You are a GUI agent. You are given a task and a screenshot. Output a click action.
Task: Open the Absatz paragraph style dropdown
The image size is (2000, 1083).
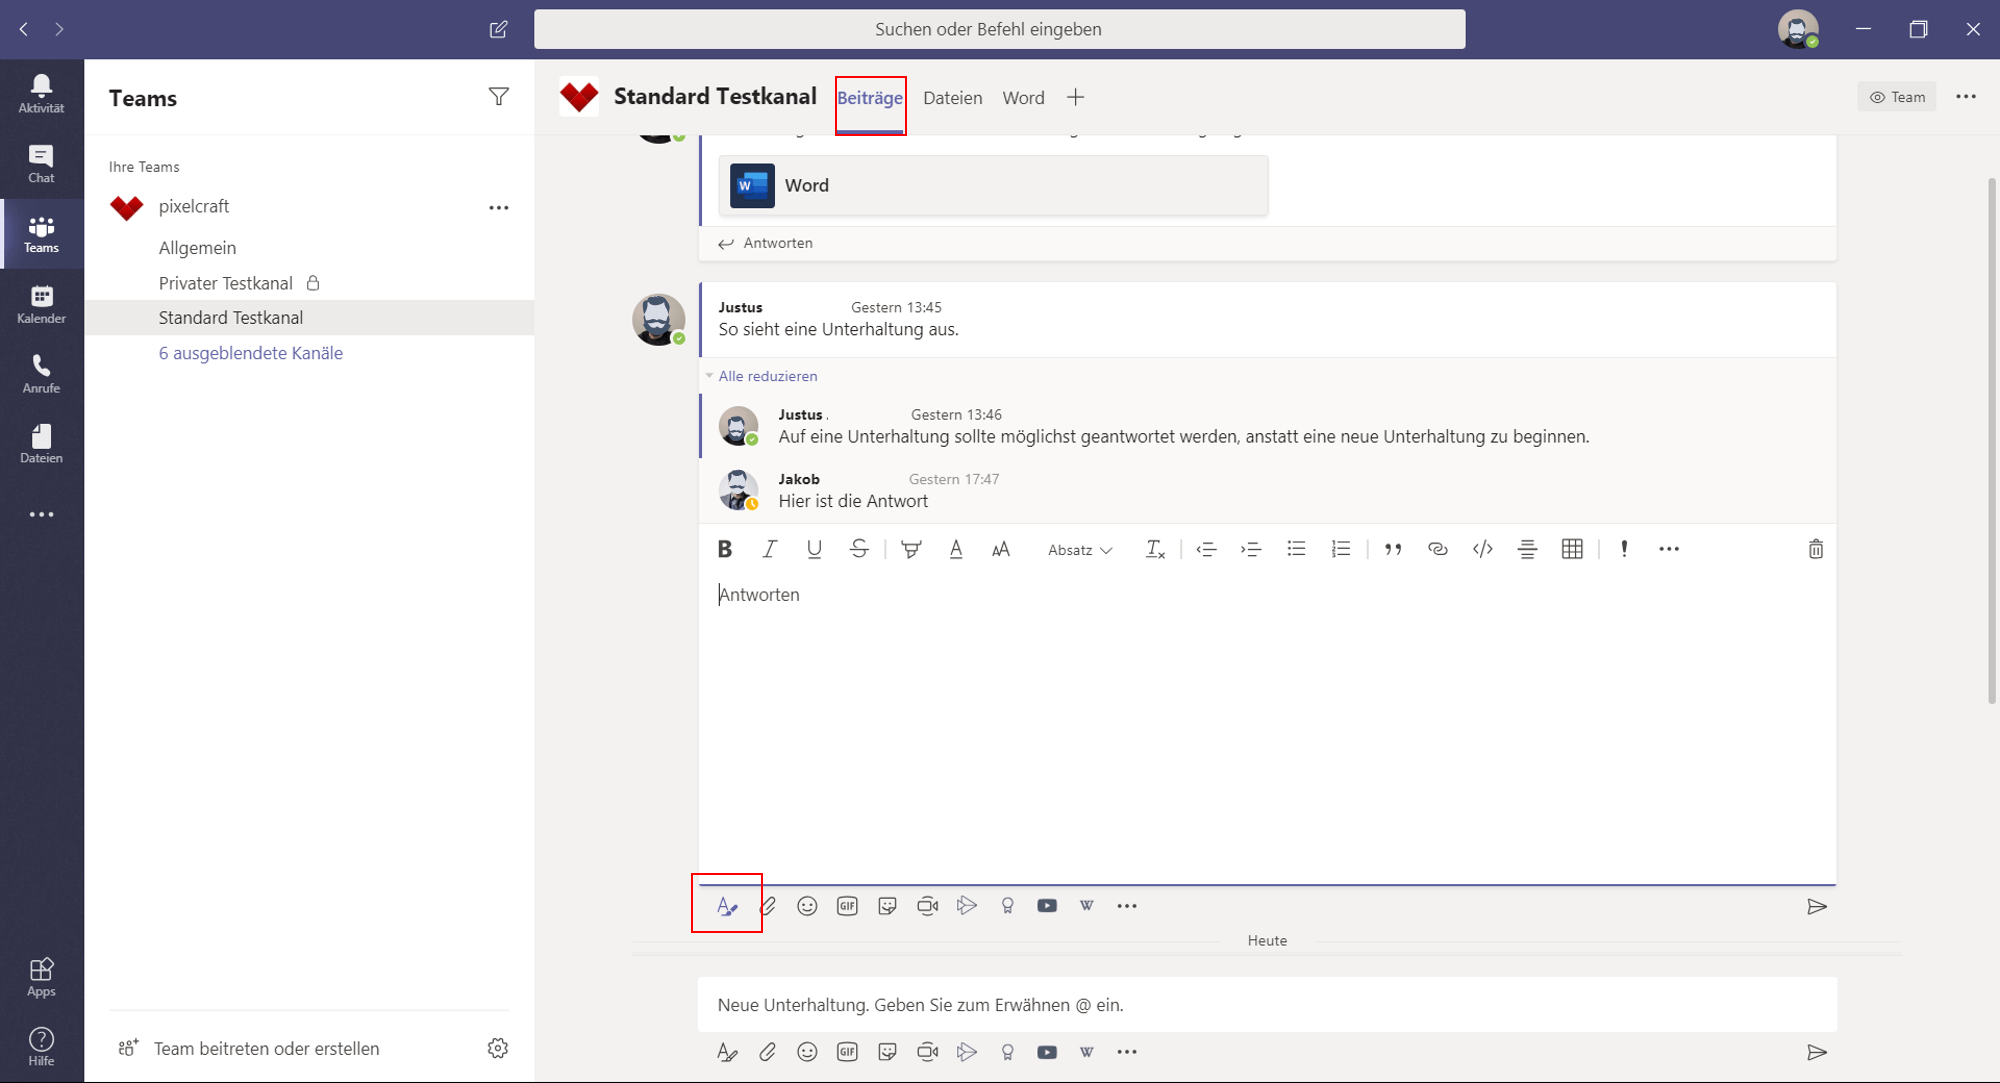point(1080,550)
